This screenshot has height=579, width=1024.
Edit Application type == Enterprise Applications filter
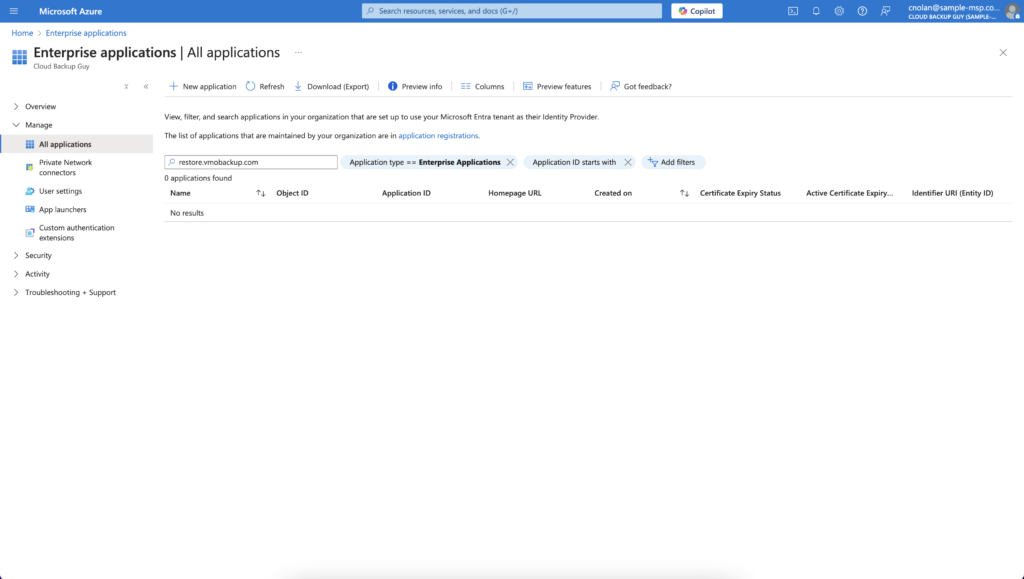coord(424,162)
